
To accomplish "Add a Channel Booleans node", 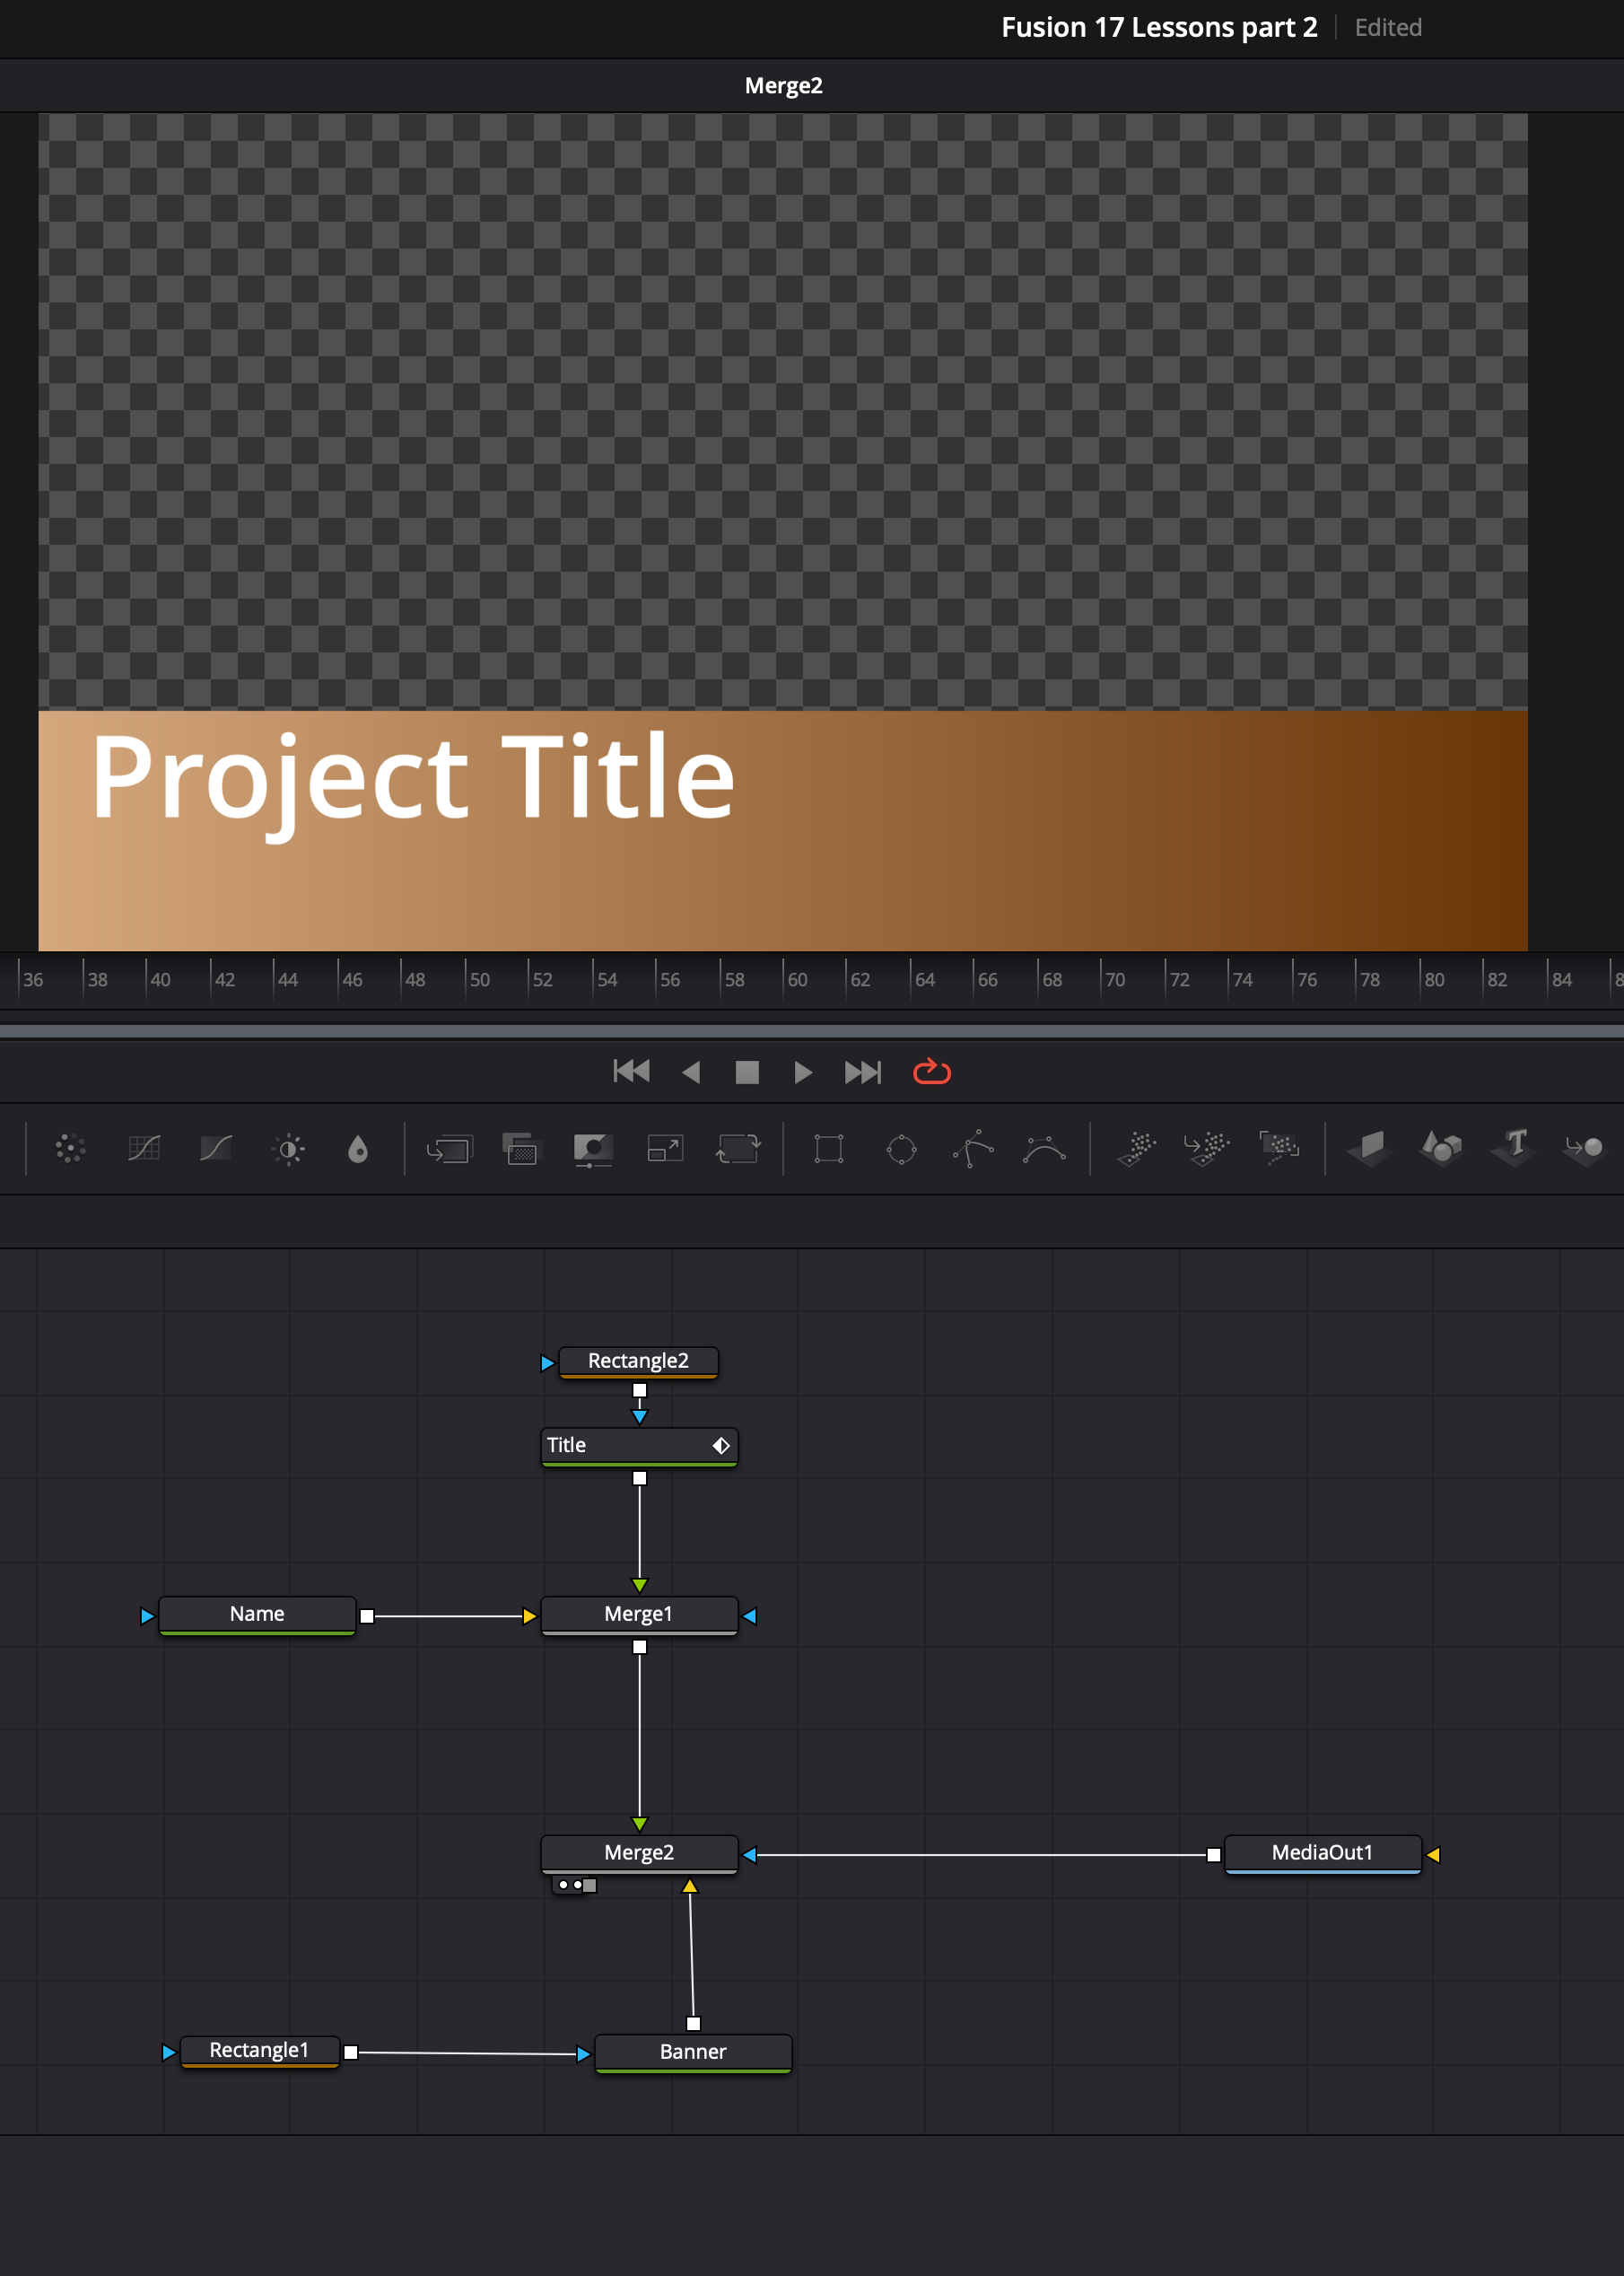I will pos(521,1148).
